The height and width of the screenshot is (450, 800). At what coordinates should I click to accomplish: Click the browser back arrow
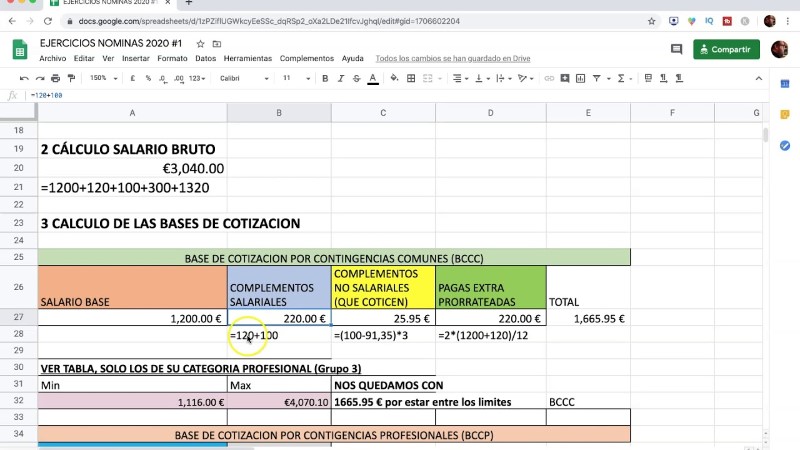click(x=12, y=21)
